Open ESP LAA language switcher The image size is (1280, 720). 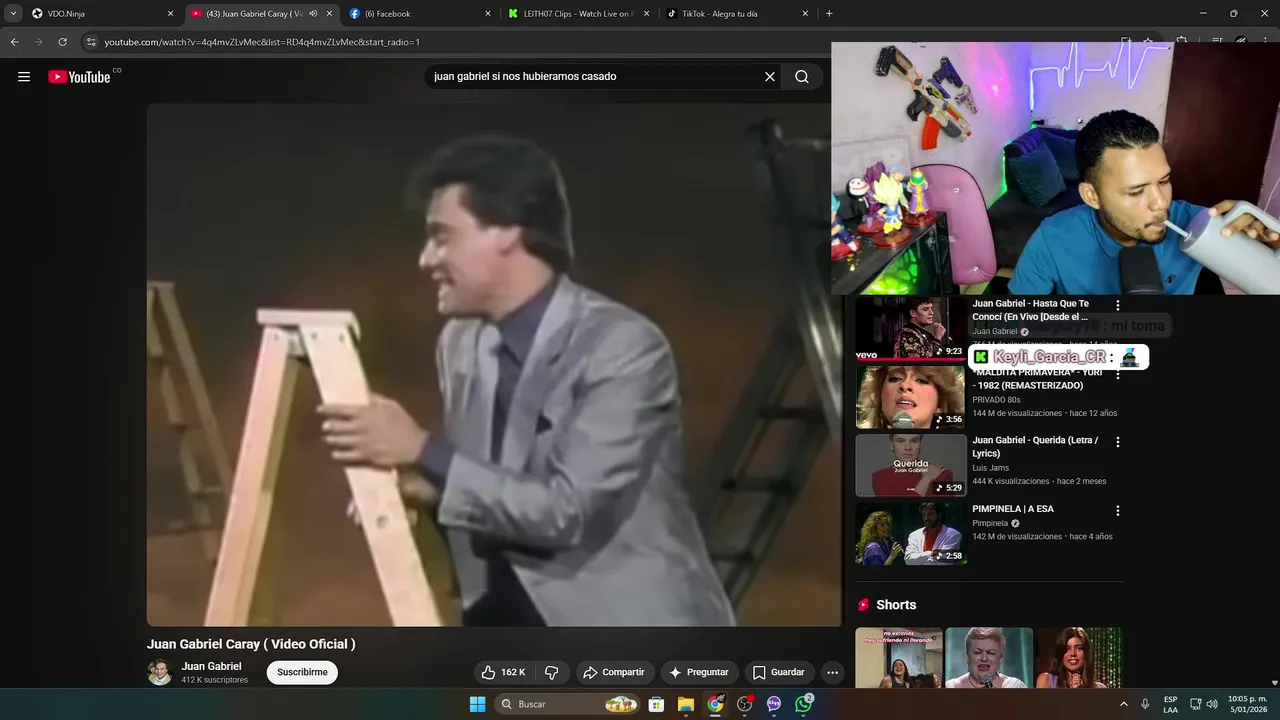(1170, 704)
